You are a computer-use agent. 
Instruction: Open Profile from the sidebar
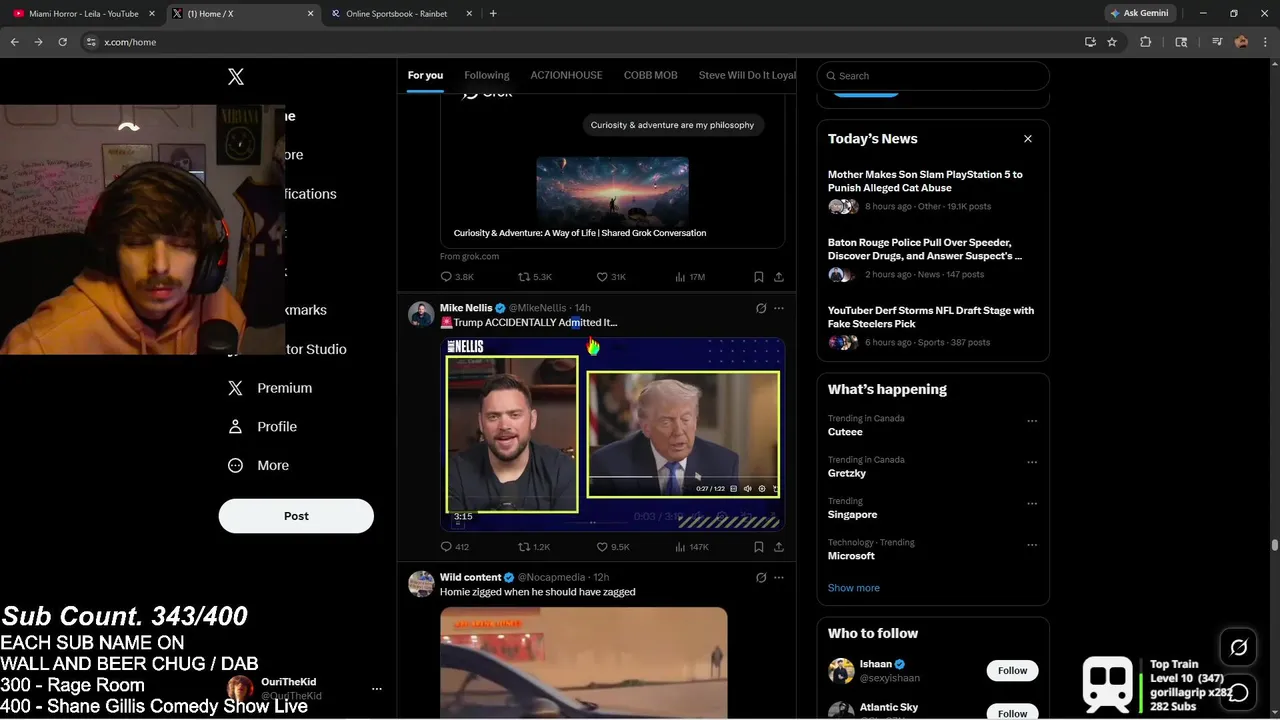pyautogui.click(x=262, y=427)
